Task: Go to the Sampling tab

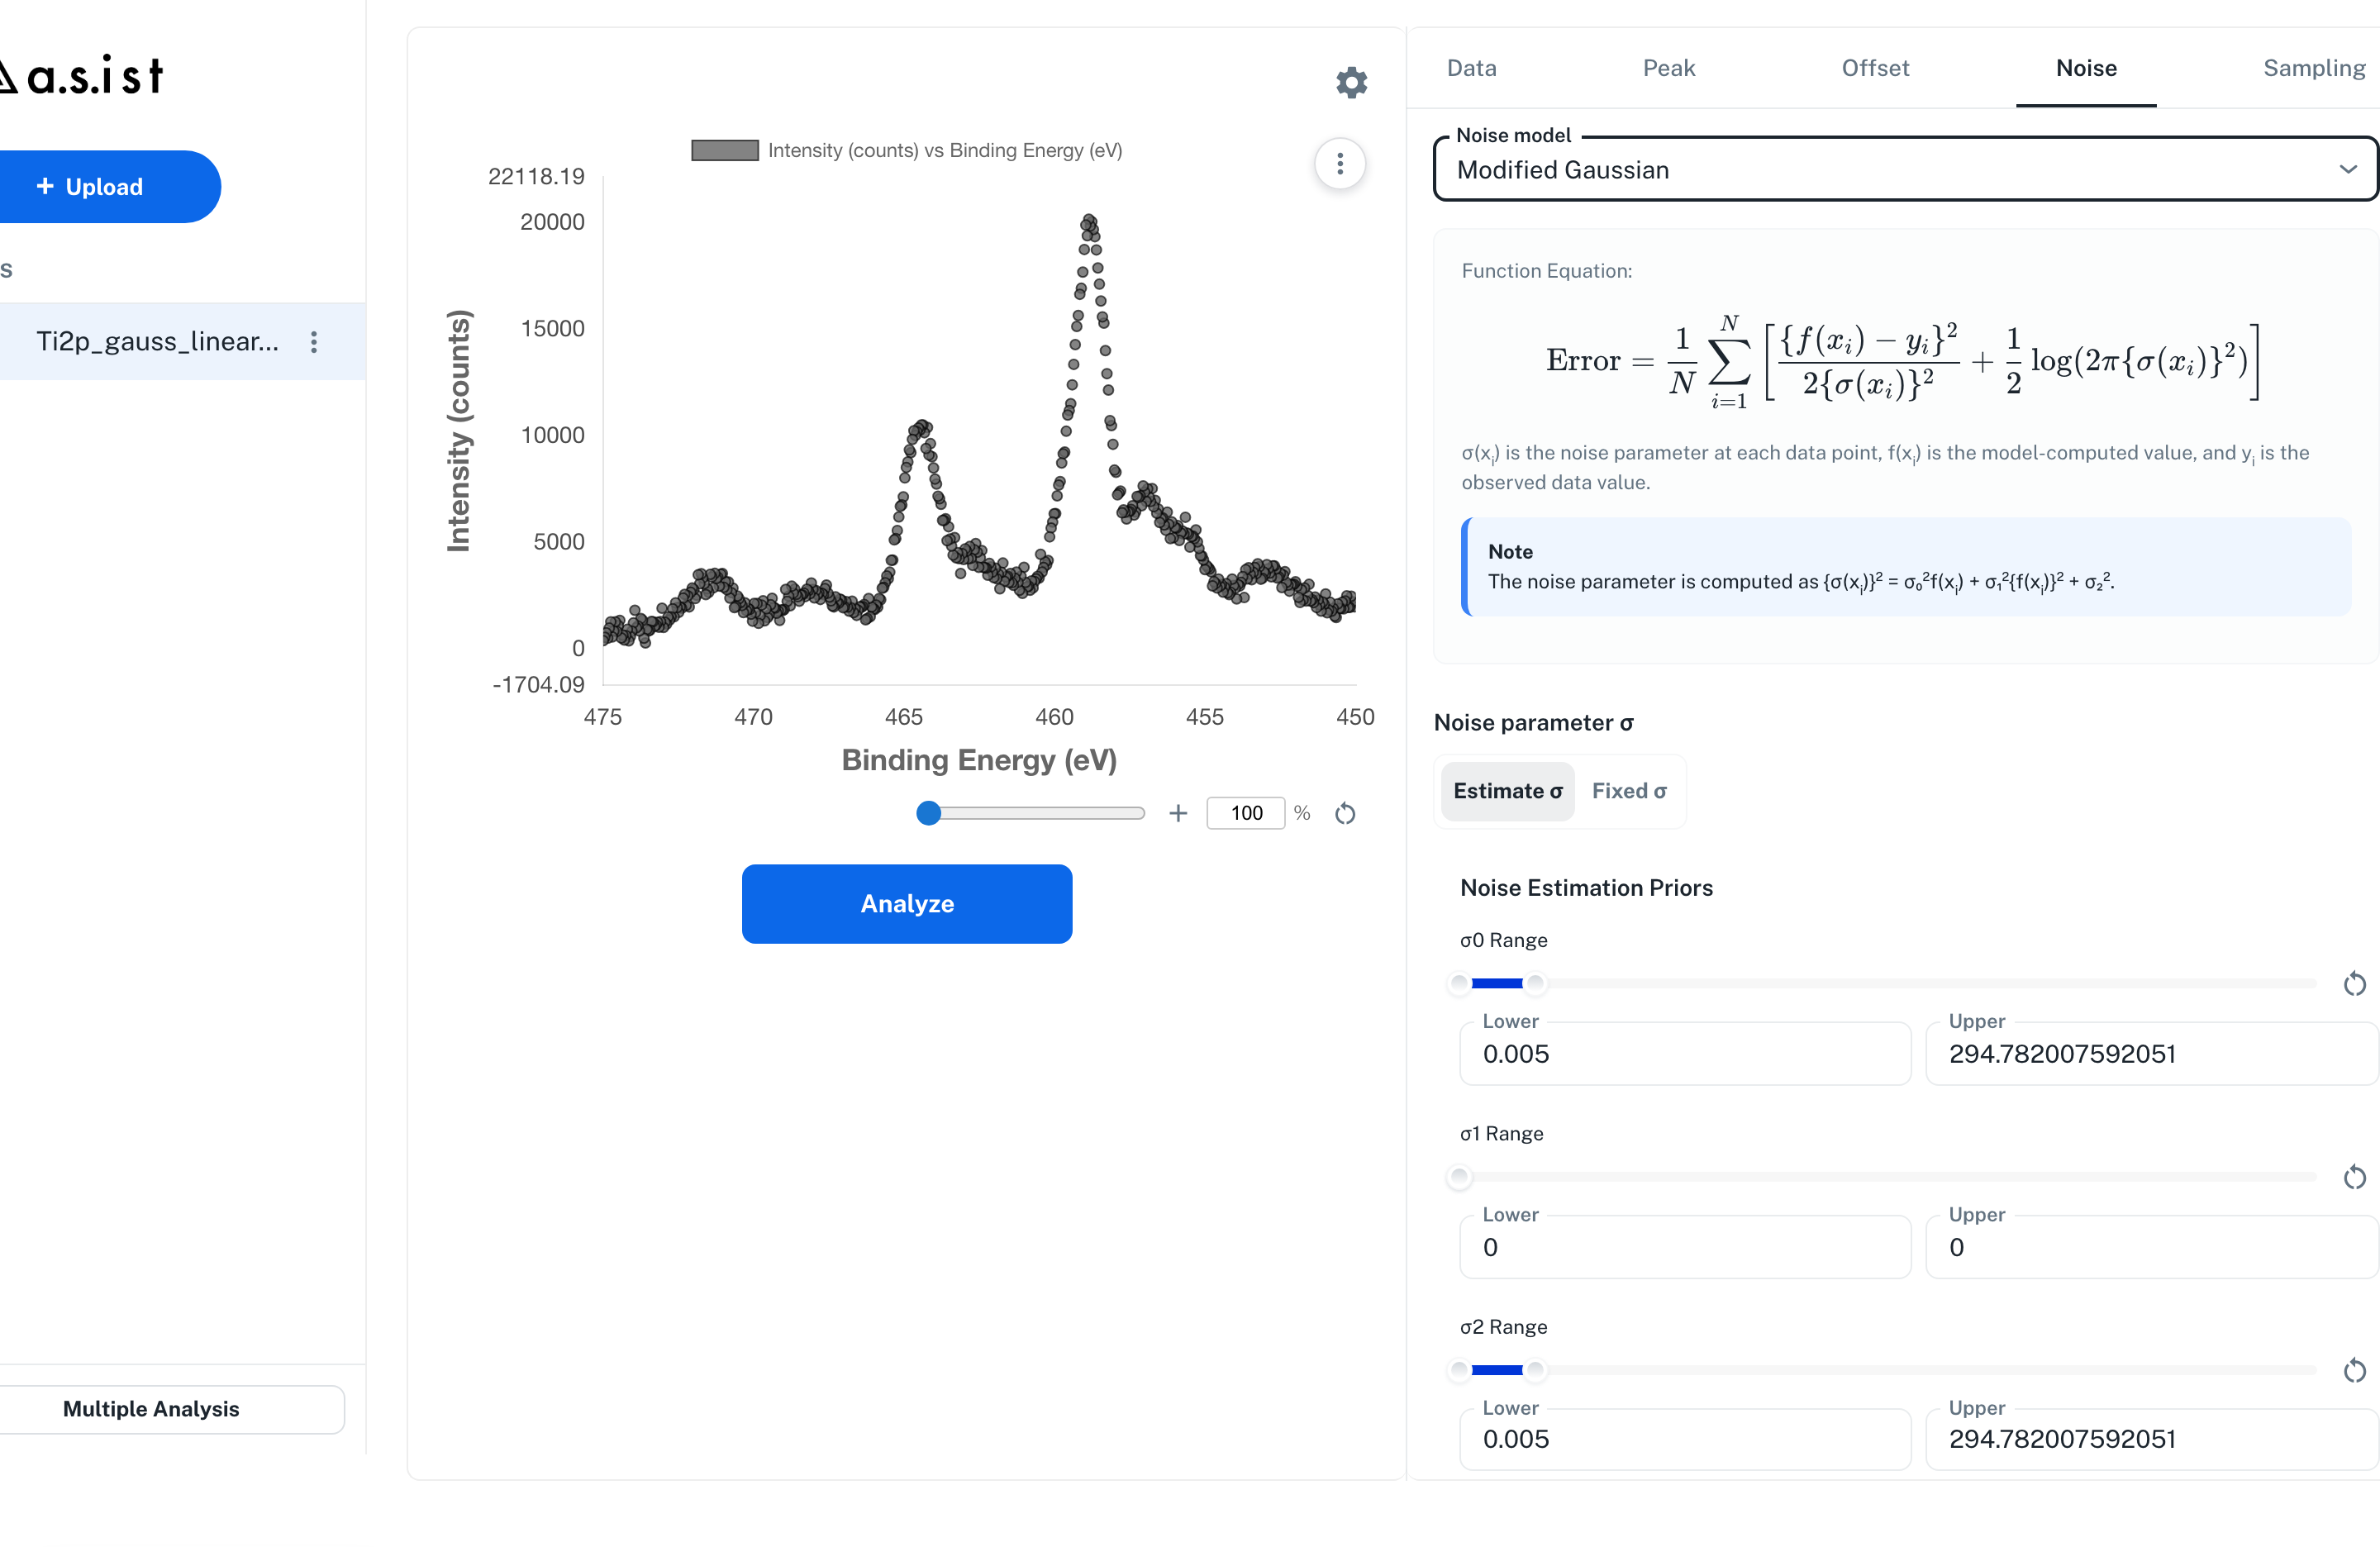Action: click(x=2314, y=68)
